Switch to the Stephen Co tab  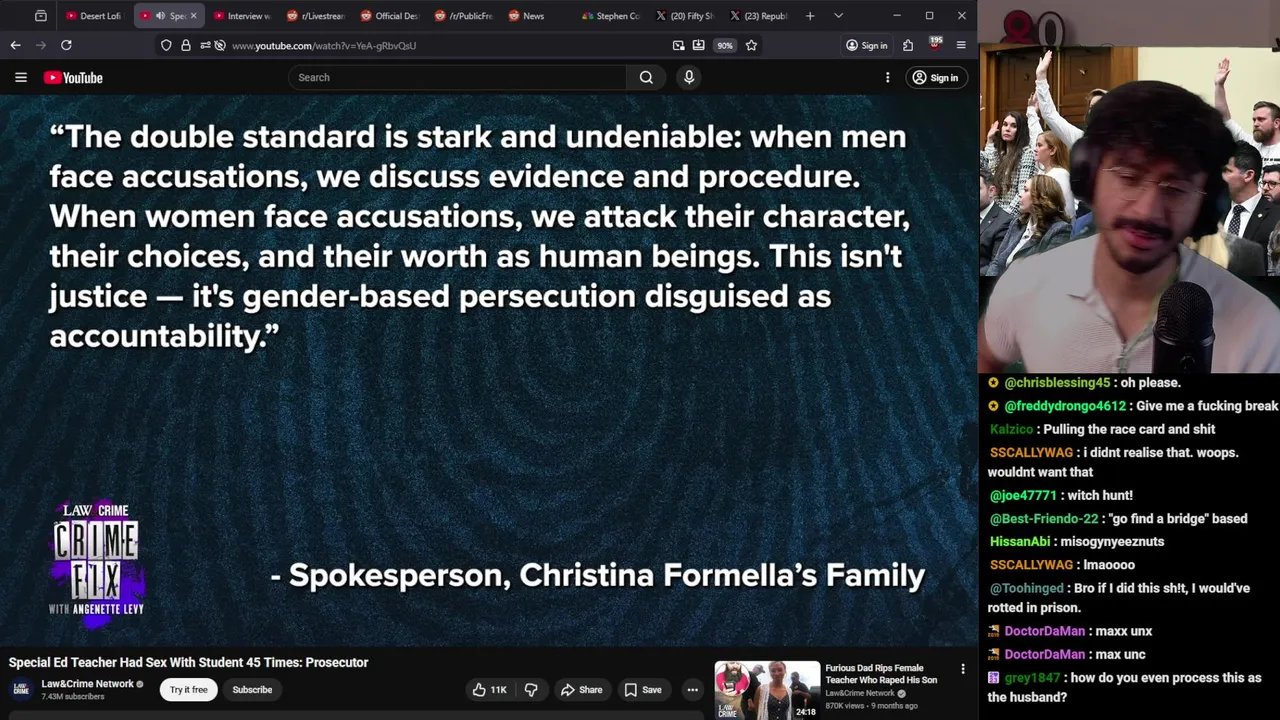610,16
